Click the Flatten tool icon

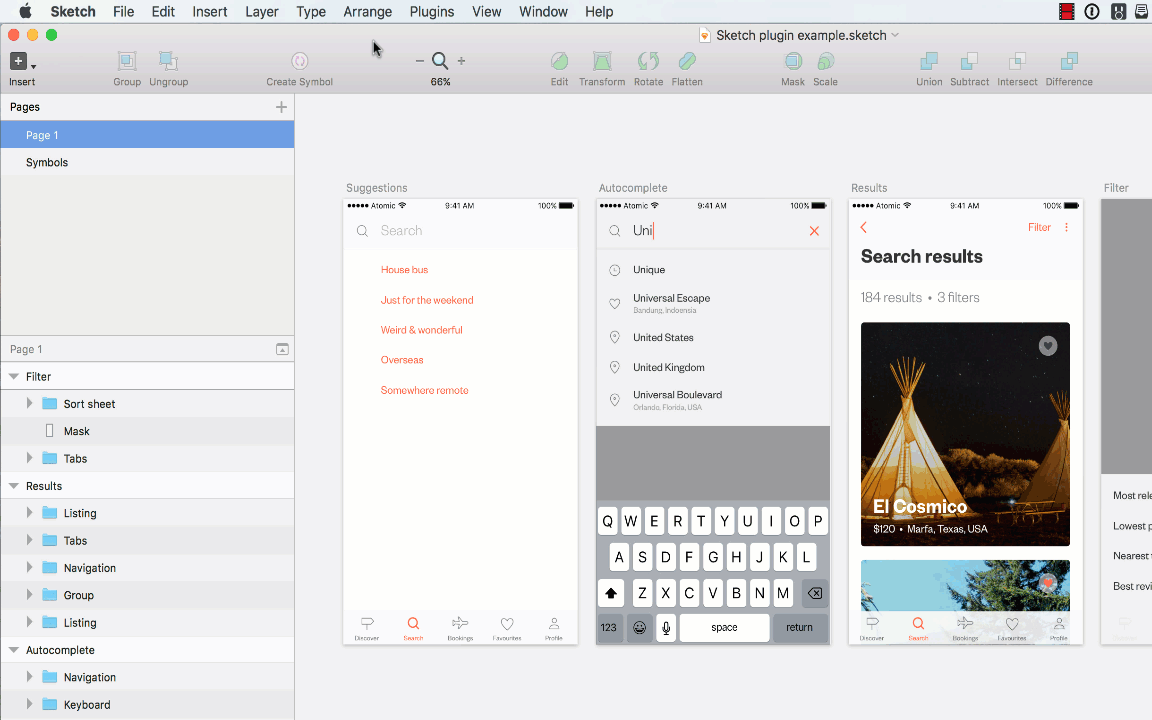point(687,61)
